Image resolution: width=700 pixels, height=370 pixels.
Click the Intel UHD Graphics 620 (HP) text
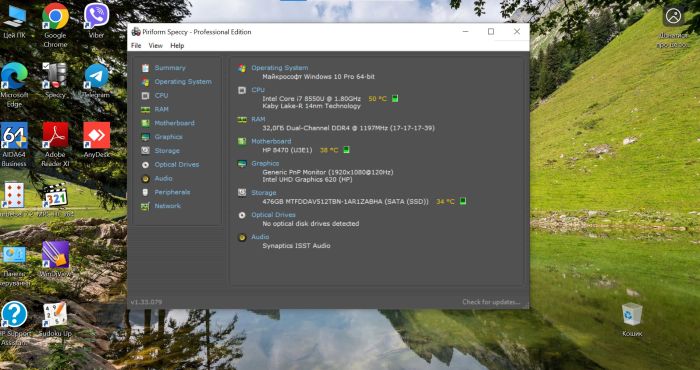[x=307, y=179]
